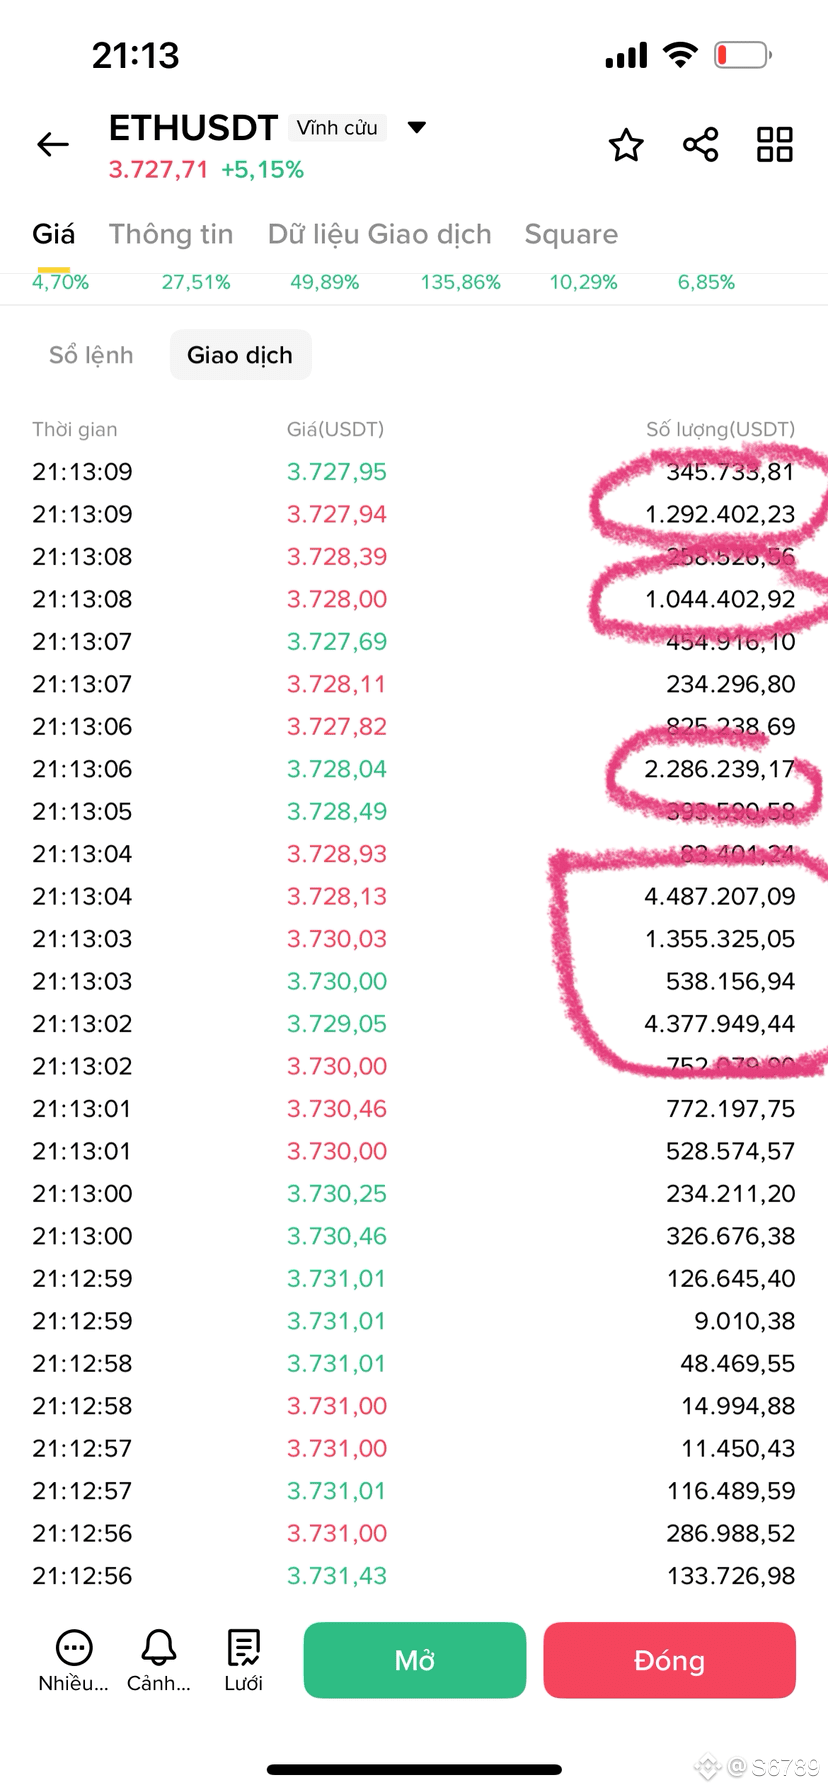Select the Giá tab

pyautogui.click(x=54, y=234)
